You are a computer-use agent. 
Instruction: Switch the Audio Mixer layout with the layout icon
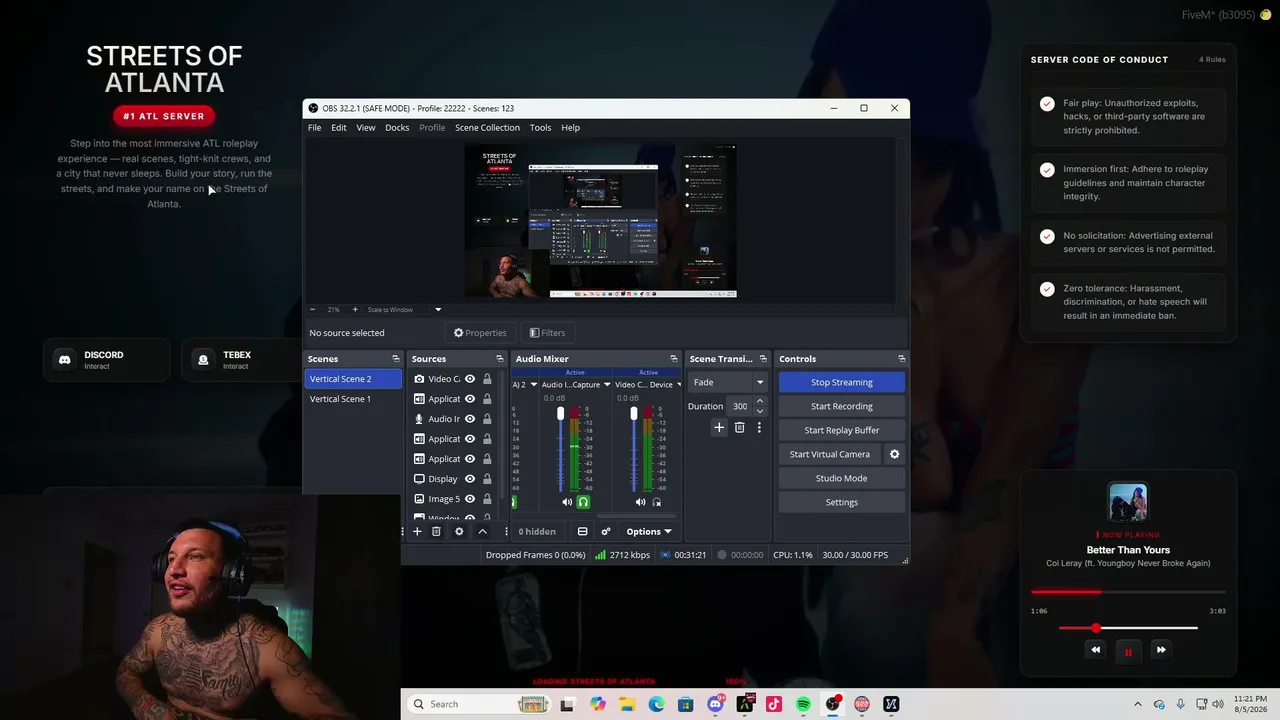pyautogui.click(x=582, y=531)
